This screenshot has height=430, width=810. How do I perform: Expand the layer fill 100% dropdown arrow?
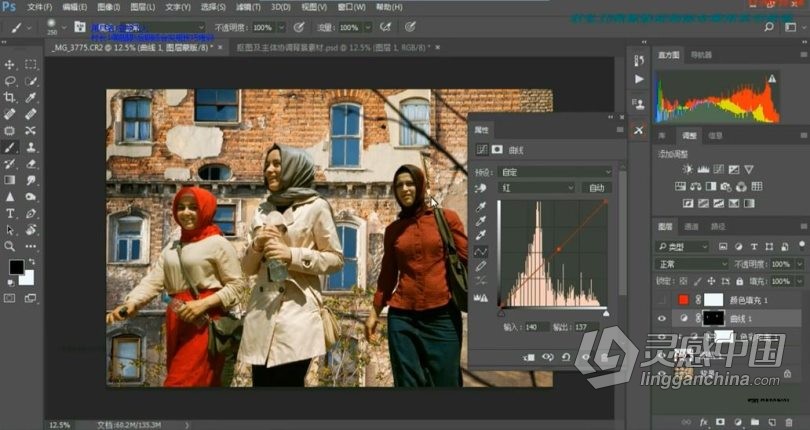coord(799,281)
